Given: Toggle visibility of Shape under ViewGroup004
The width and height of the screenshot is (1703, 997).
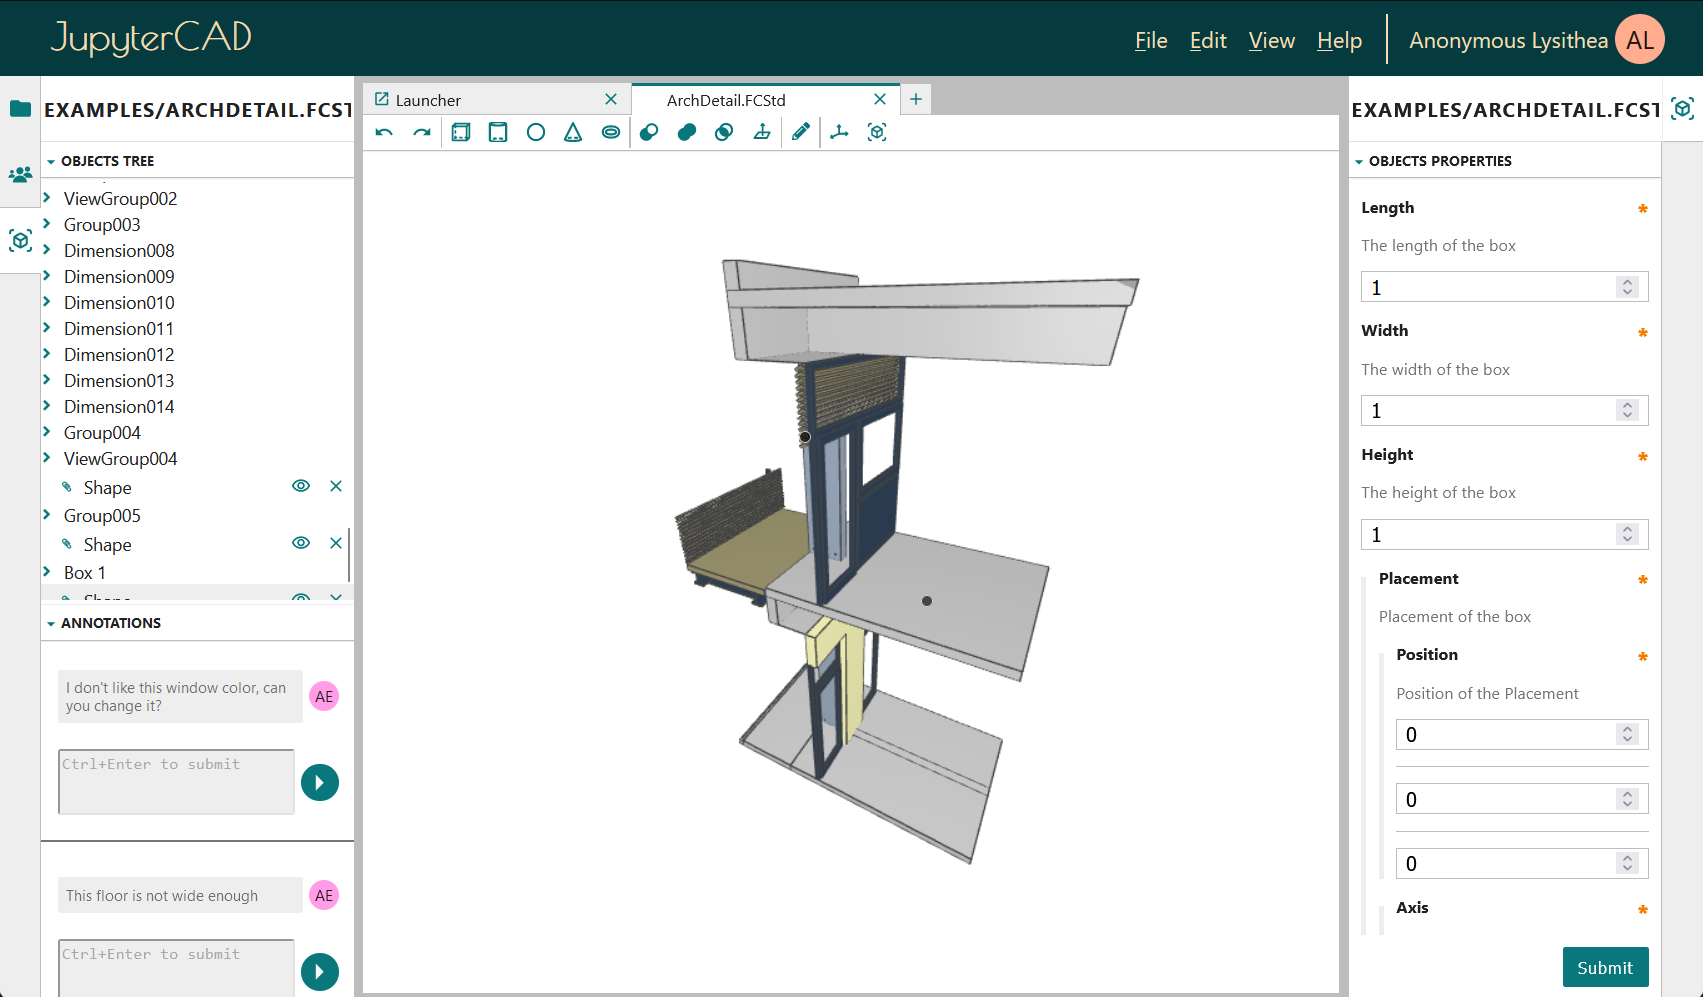Looking at the screenshot, I should point(301,486).
